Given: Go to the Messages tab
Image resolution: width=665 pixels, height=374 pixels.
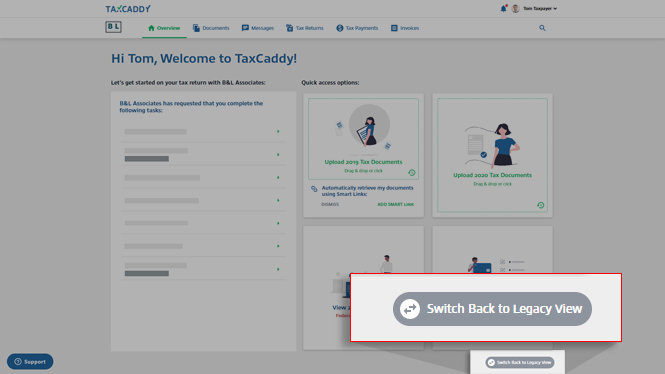Looking at the screenshot, I should [x=258, y=28].
